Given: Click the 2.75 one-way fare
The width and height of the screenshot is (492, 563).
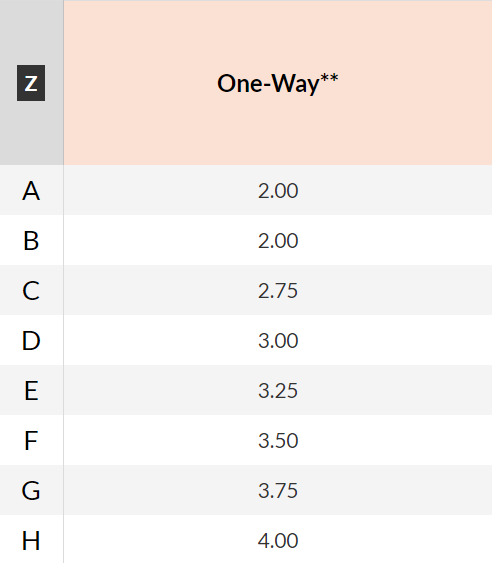Looking at the screenshot, I should 278,290.
